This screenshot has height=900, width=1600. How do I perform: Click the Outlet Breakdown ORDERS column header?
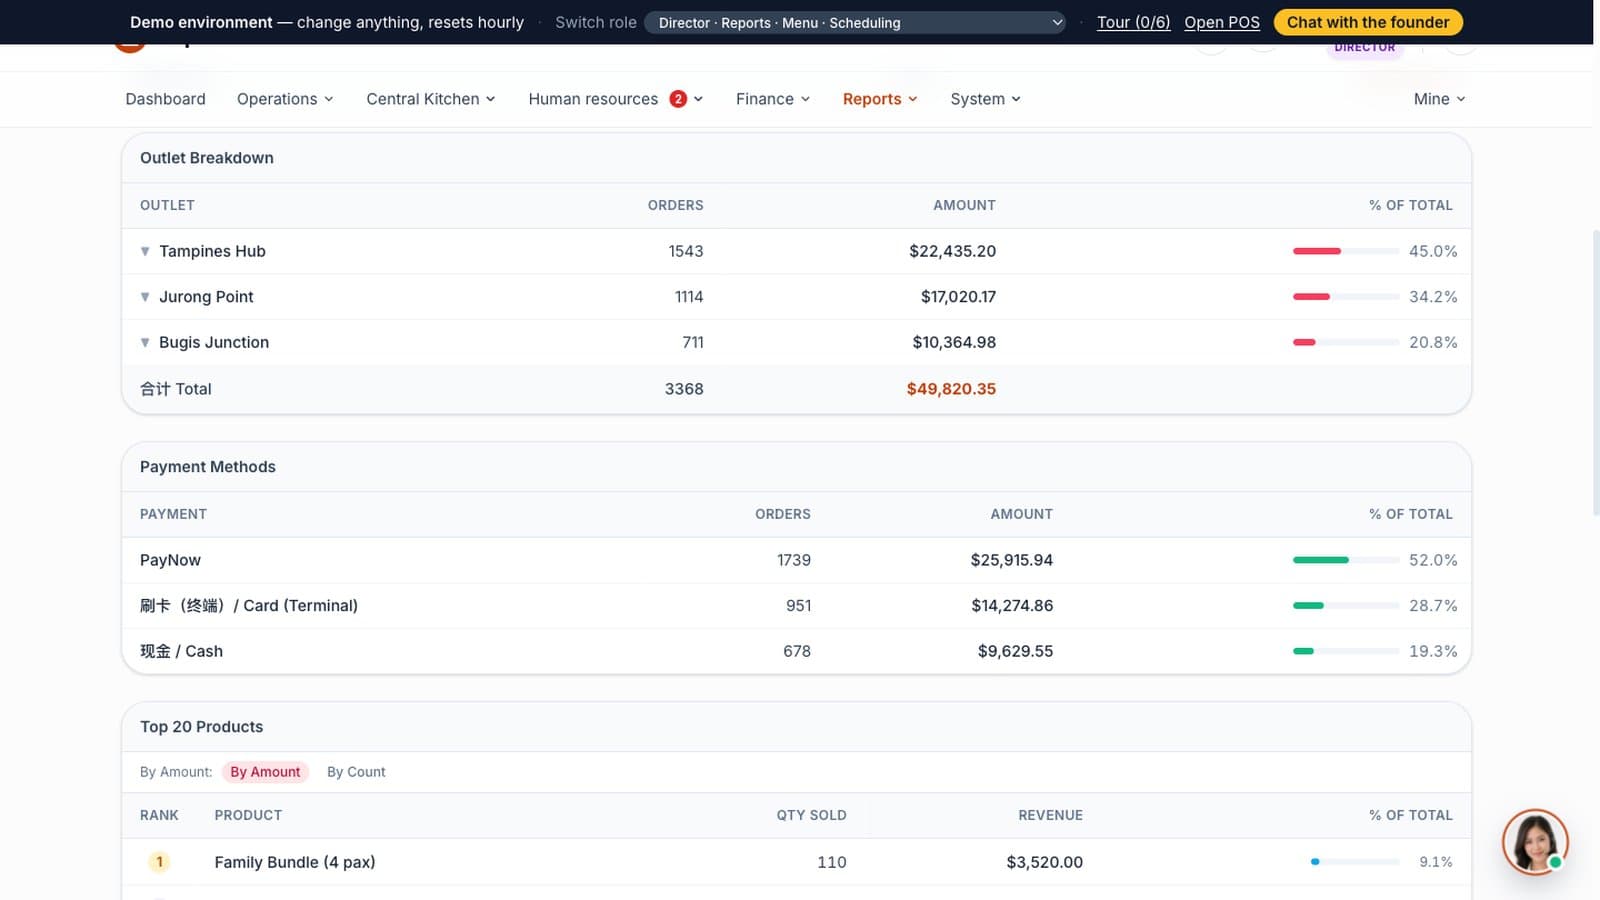[x=675, y=205]
